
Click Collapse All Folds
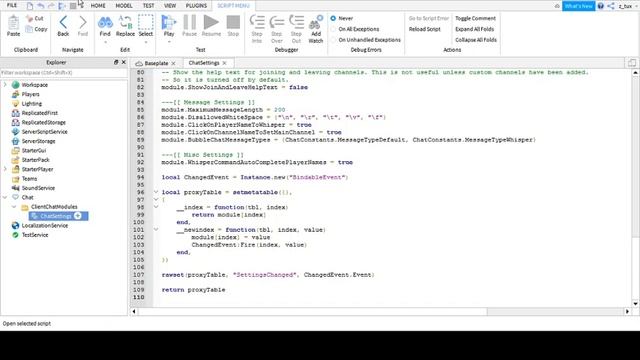tap(476, 40)
